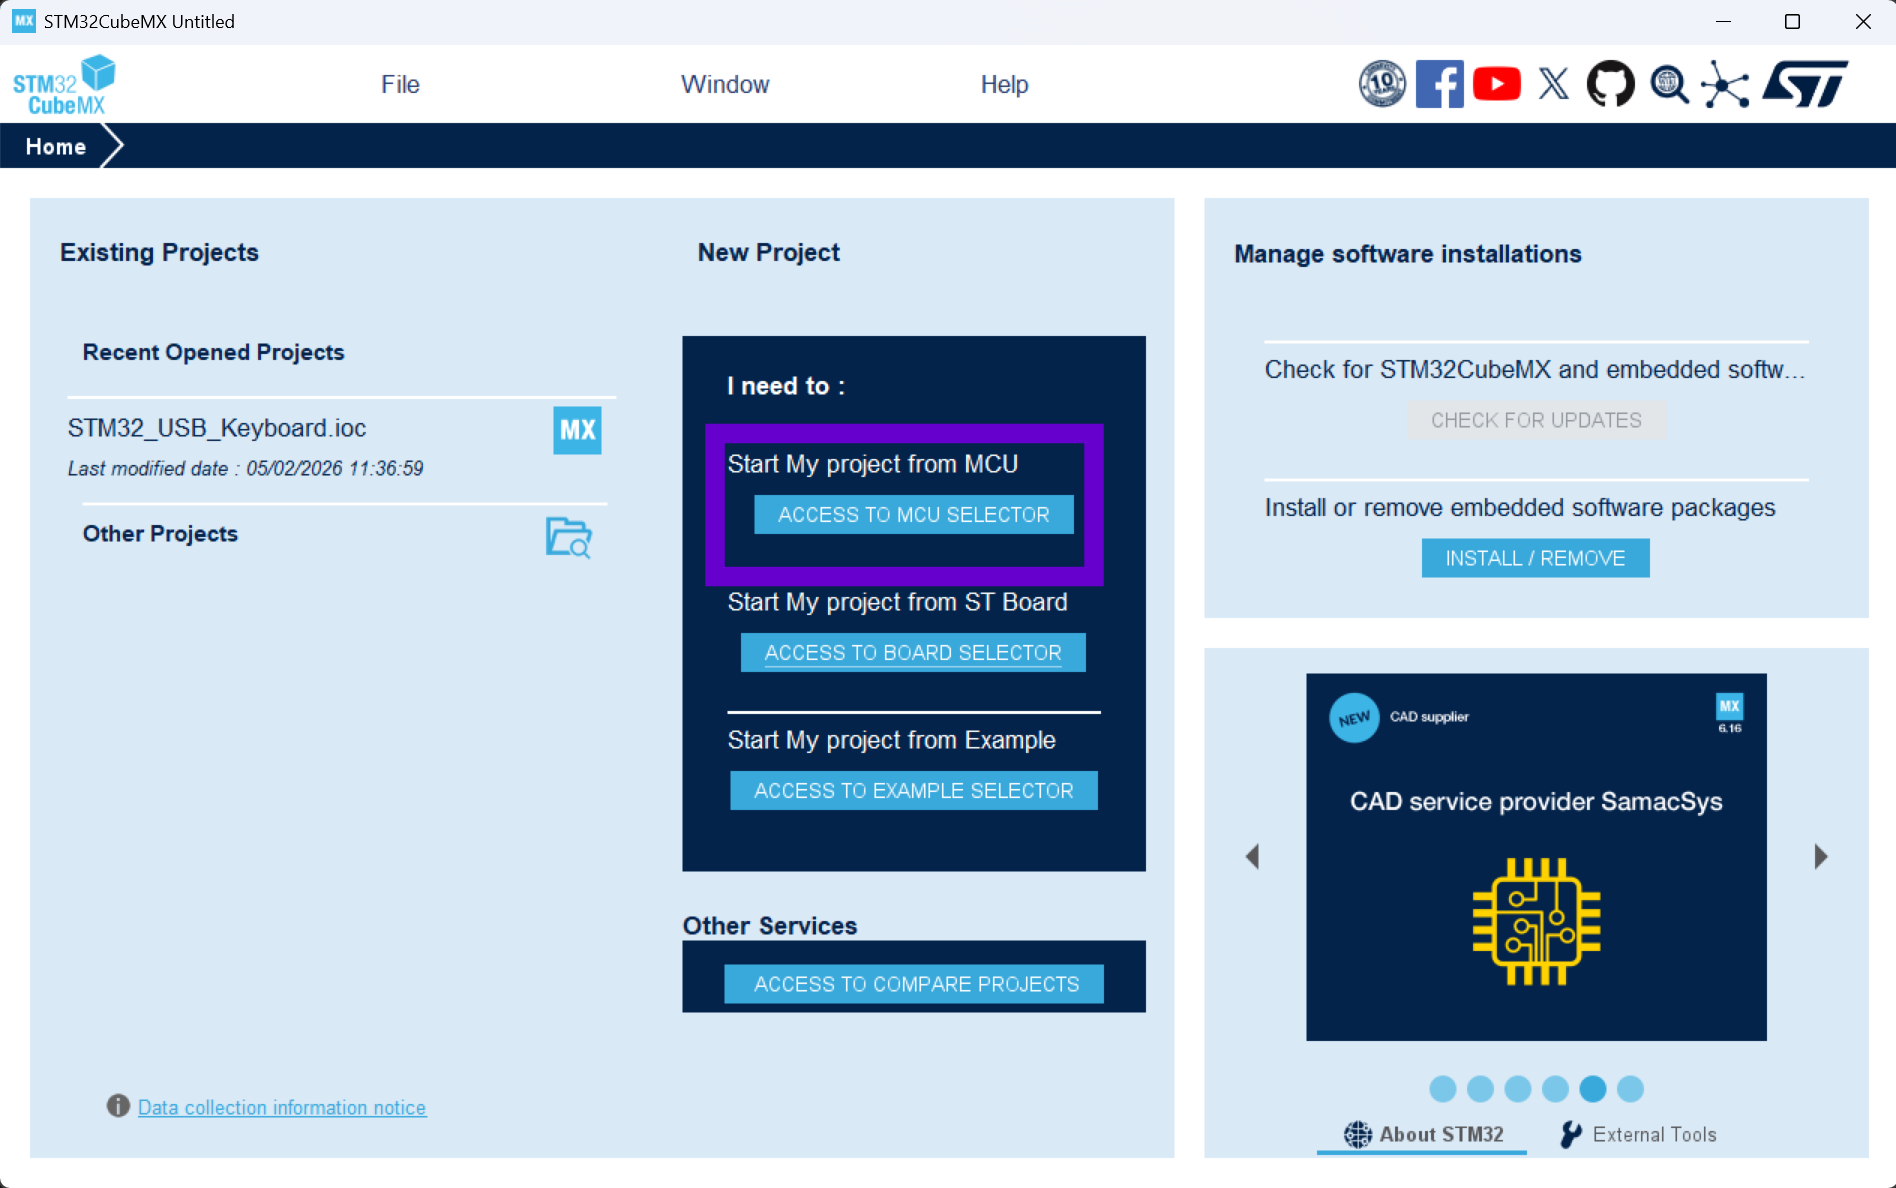Select the fourth carousel dot
This screenshot has height=1188, width=1896.
pyautogui.click(x=1555, y=1088)
